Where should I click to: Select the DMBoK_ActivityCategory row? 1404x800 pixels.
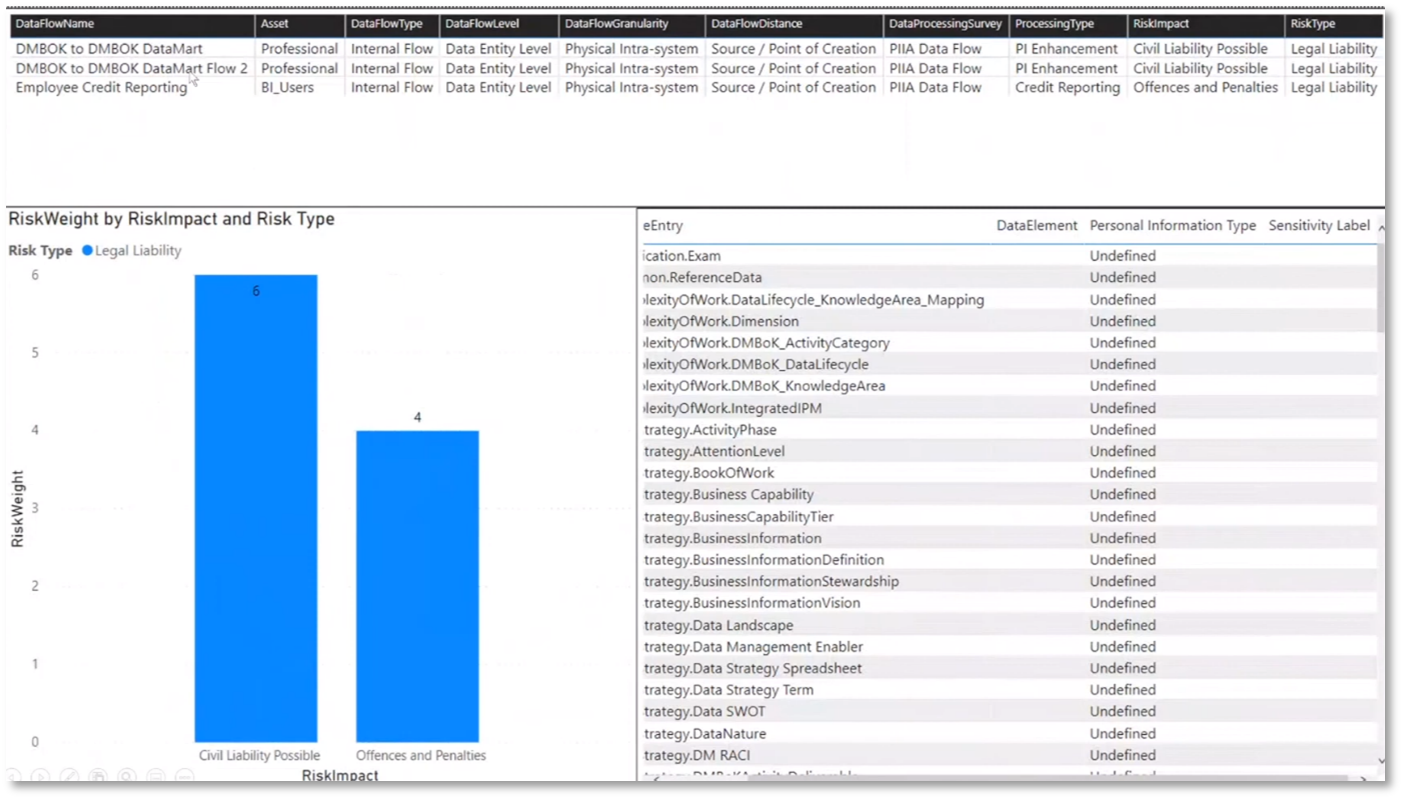tap(1008, 342)
